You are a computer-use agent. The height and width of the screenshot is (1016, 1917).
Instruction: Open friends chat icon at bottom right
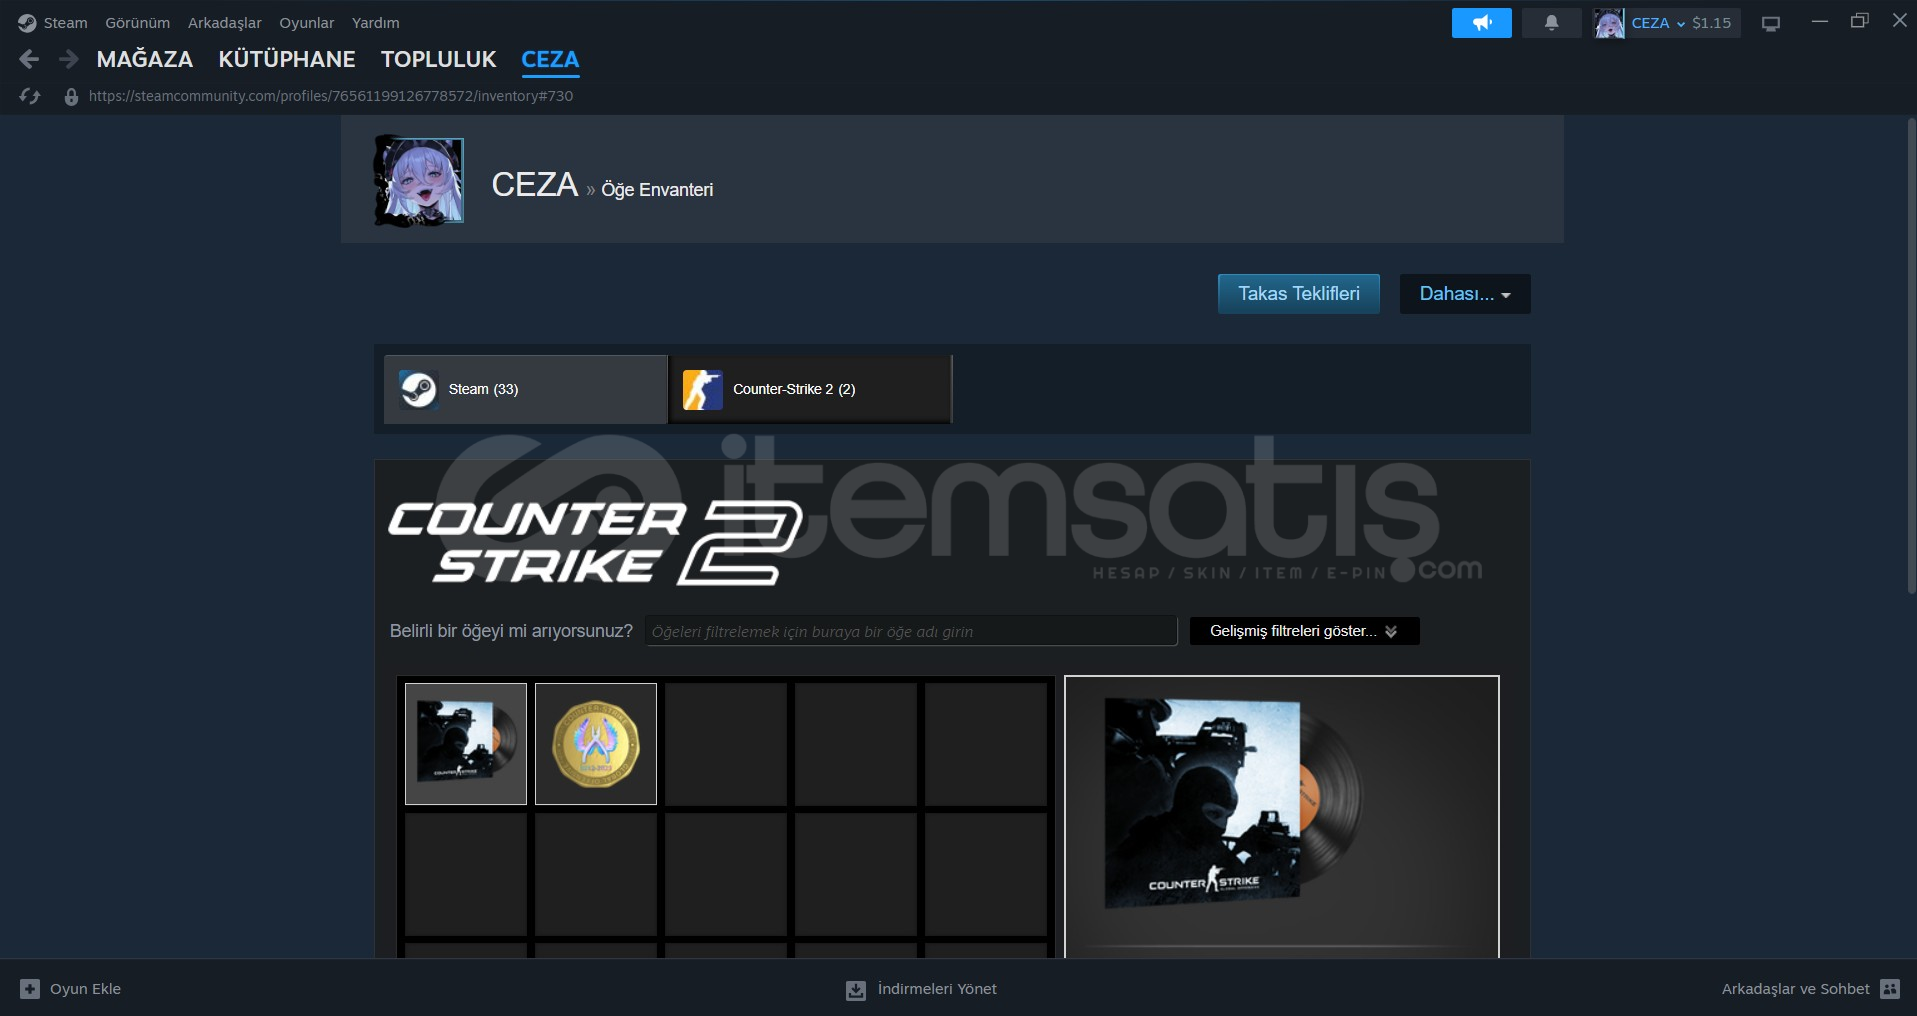click(1890, 989)
